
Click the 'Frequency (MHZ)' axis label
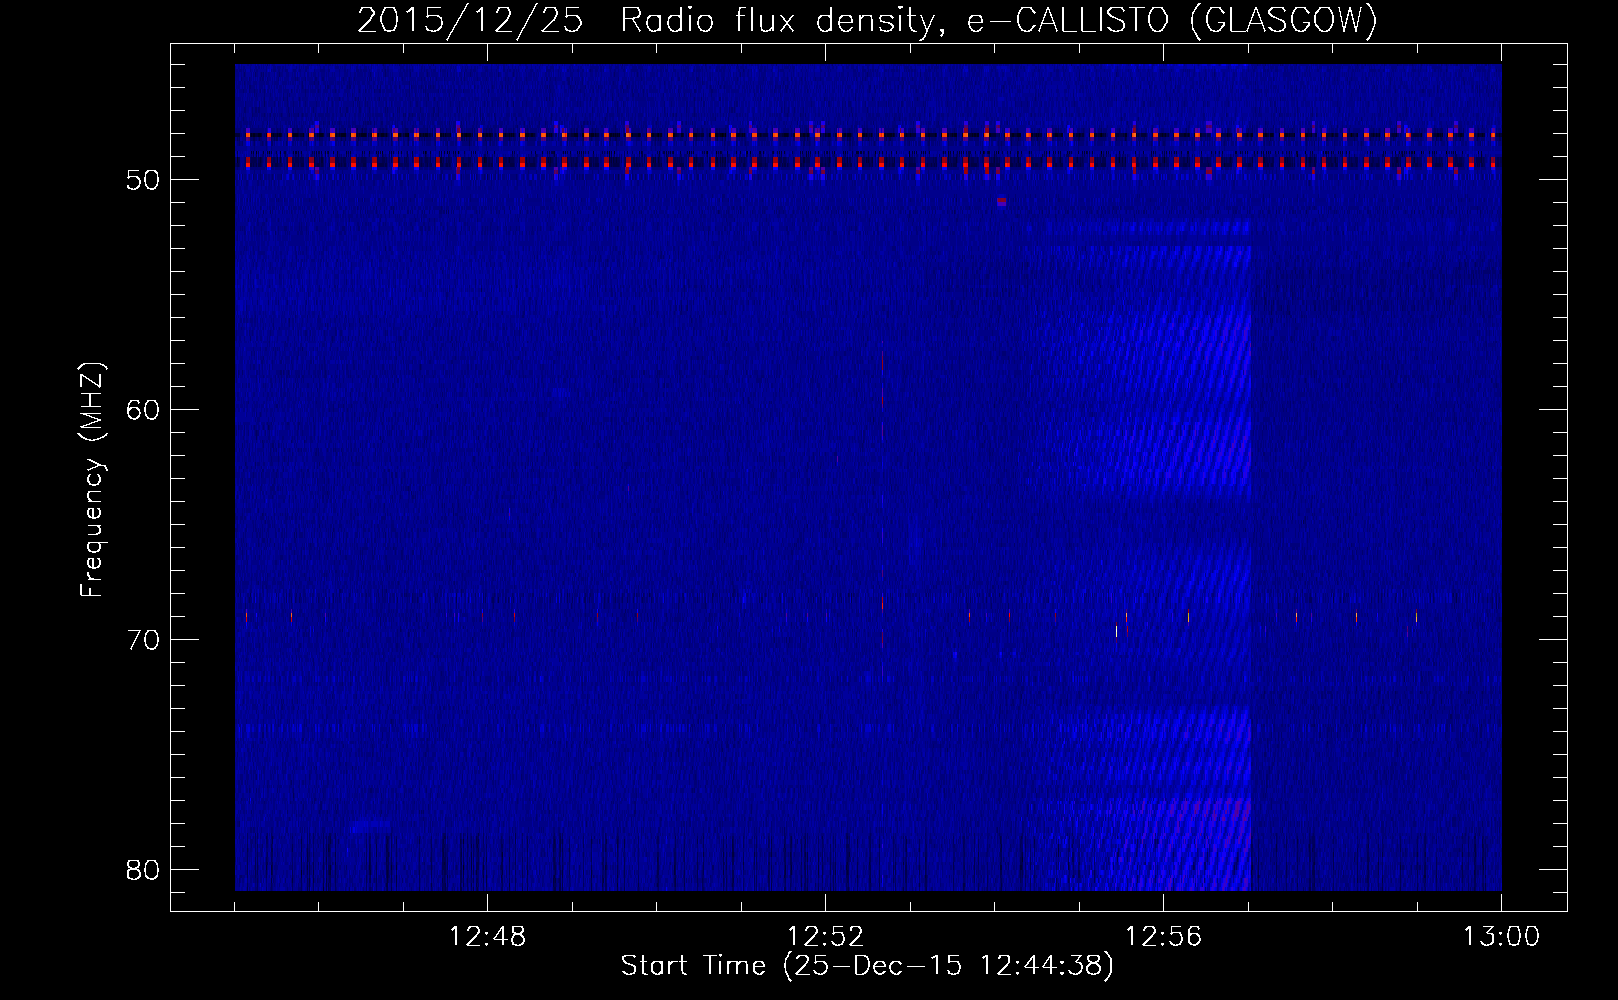coord(92,480)
